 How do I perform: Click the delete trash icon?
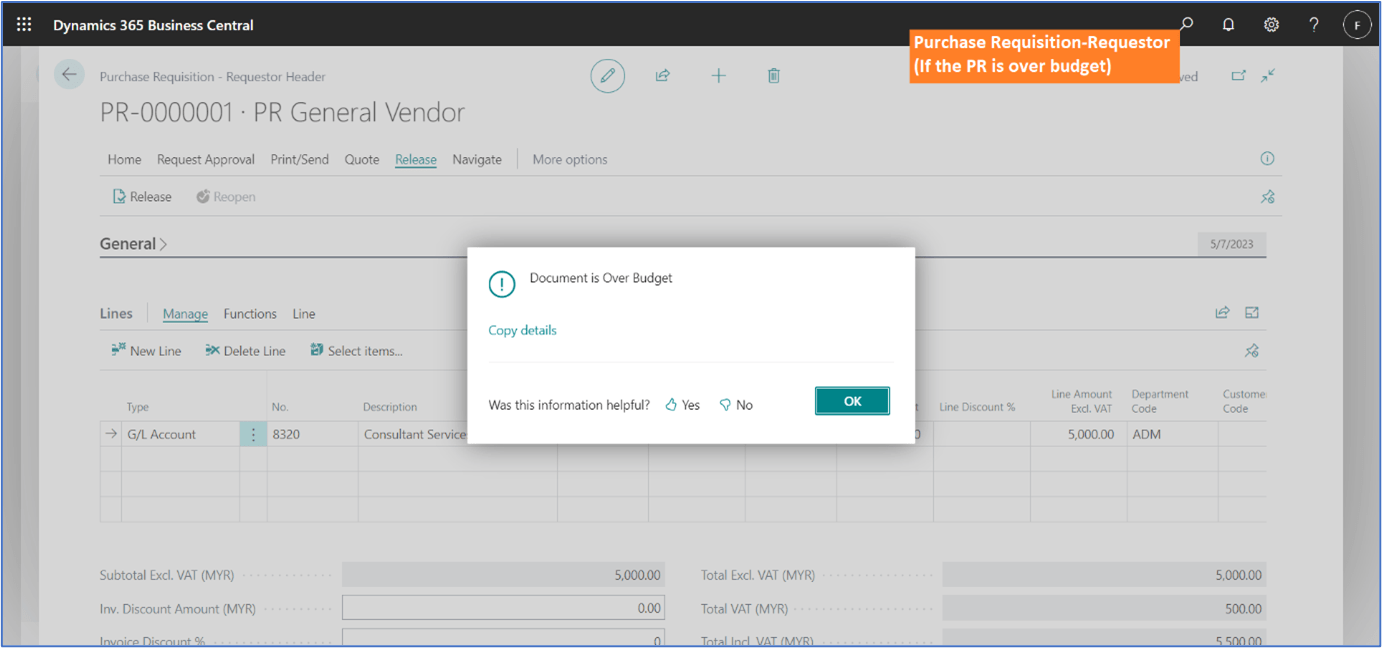[x=774, y=76]
